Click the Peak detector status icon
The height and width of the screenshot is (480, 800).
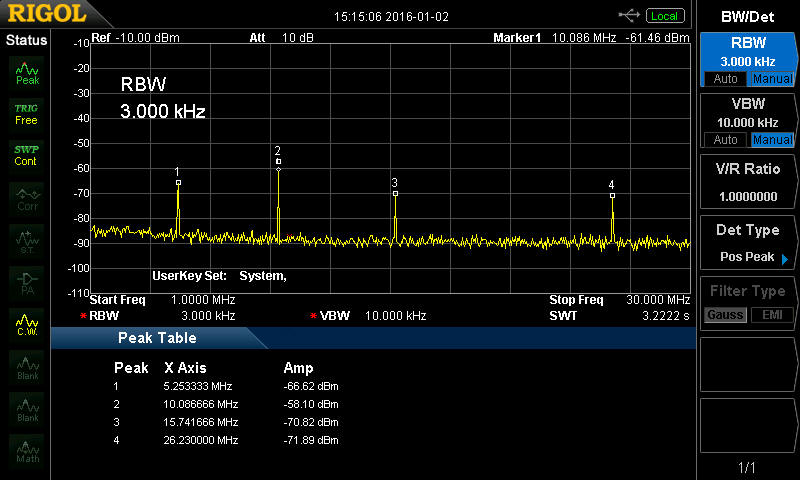27,73
